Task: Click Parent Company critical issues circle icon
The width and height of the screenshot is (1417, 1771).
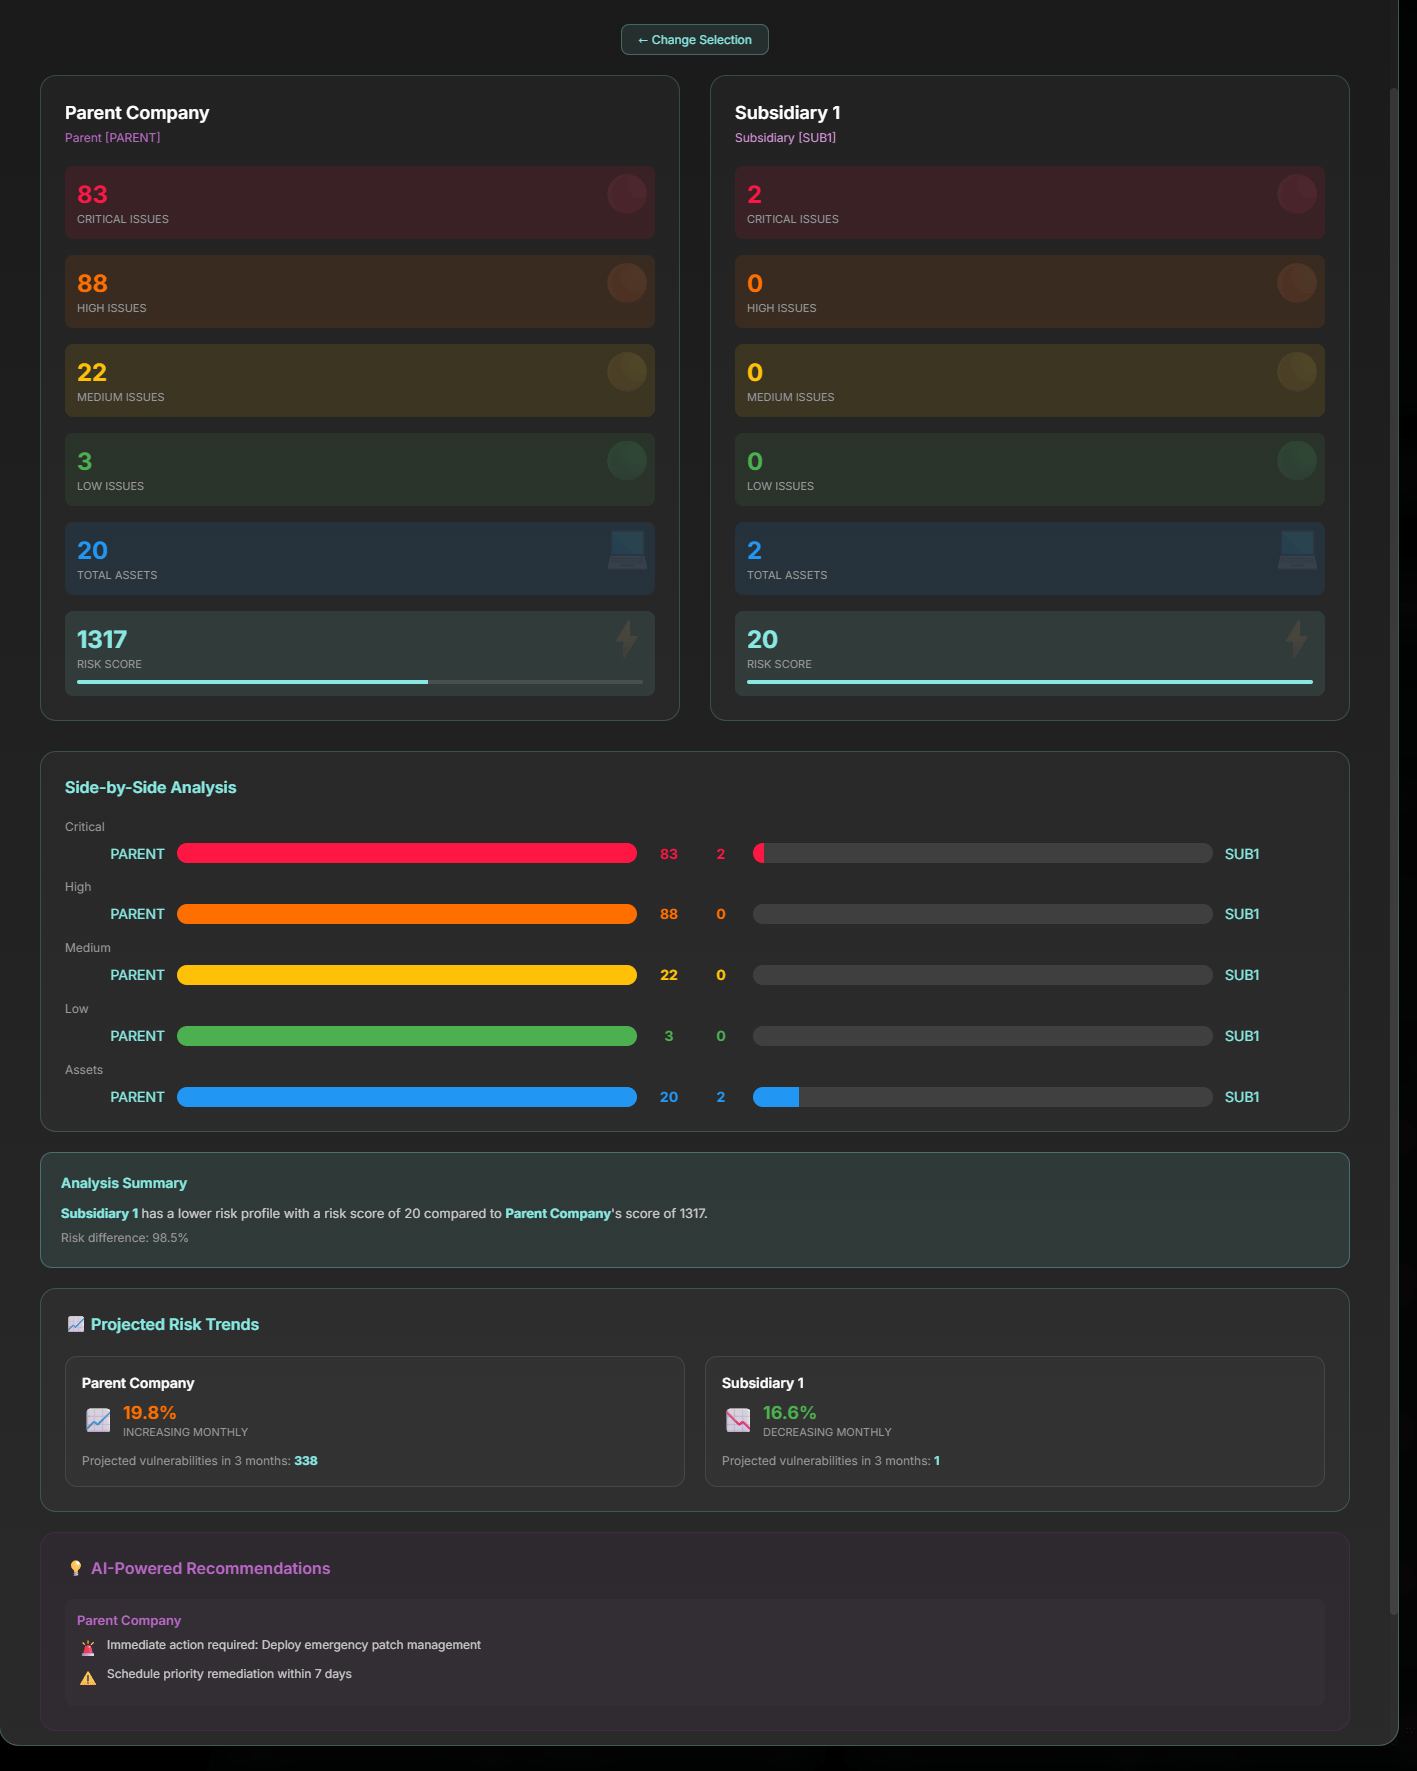Action: pyautogui.click(x=627, y=194)
